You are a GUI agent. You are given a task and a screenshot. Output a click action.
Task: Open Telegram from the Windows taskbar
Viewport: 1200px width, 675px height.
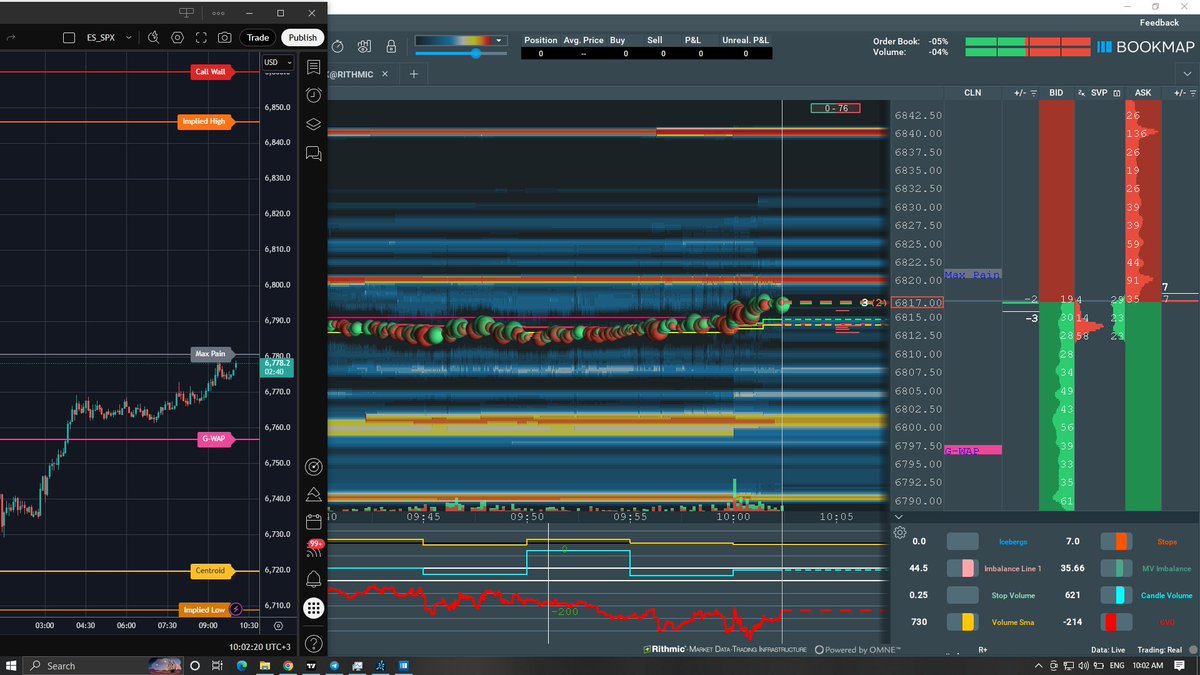tap(334, 665)
